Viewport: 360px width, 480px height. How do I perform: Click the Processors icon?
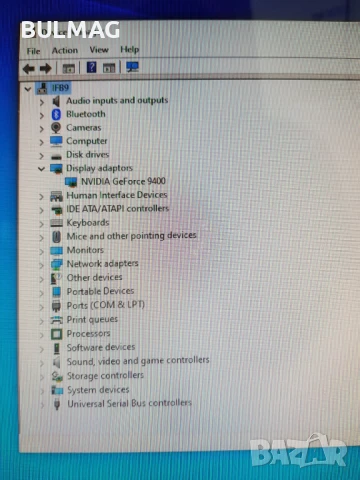coord(56,334)
